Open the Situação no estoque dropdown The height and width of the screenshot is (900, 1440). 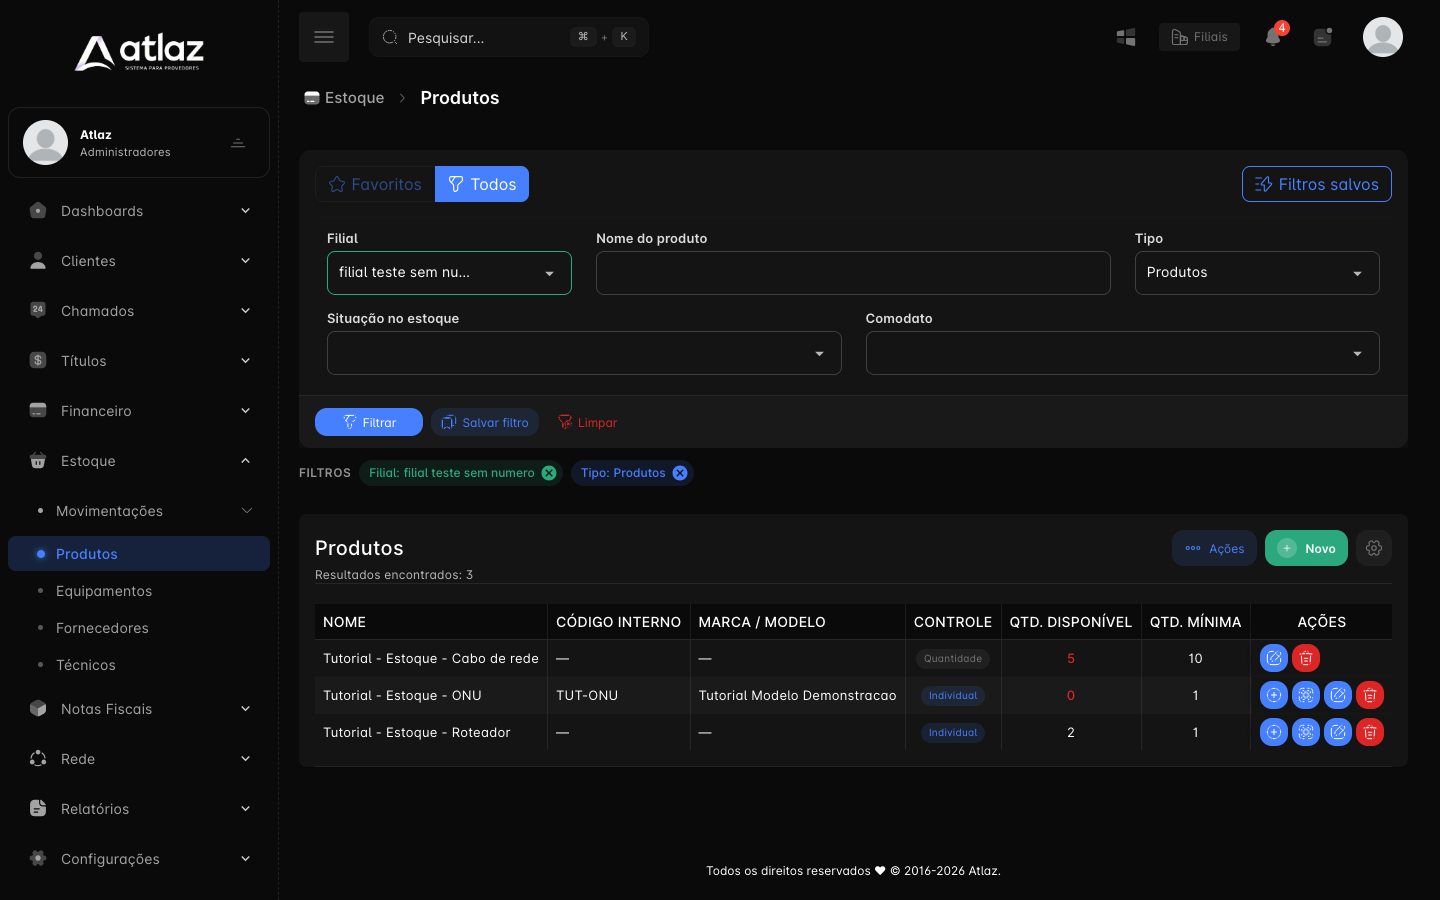[584, 353]
